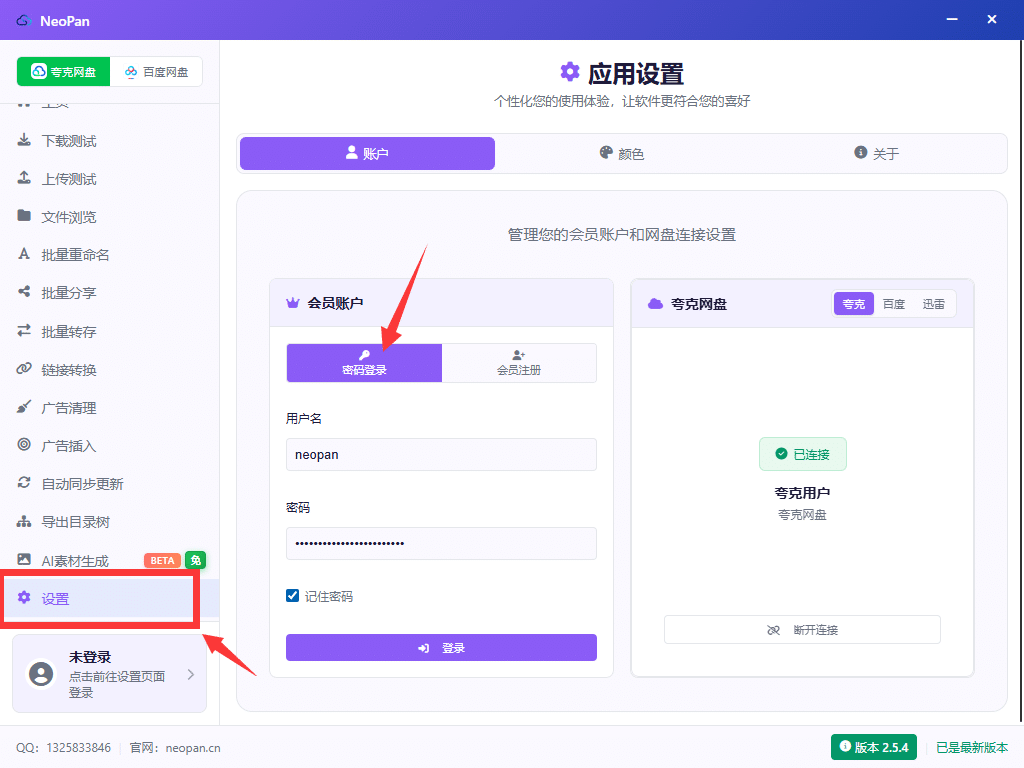Click the upload test icon in sidebar
The image size is (1024, 768).
pos(24,179)
